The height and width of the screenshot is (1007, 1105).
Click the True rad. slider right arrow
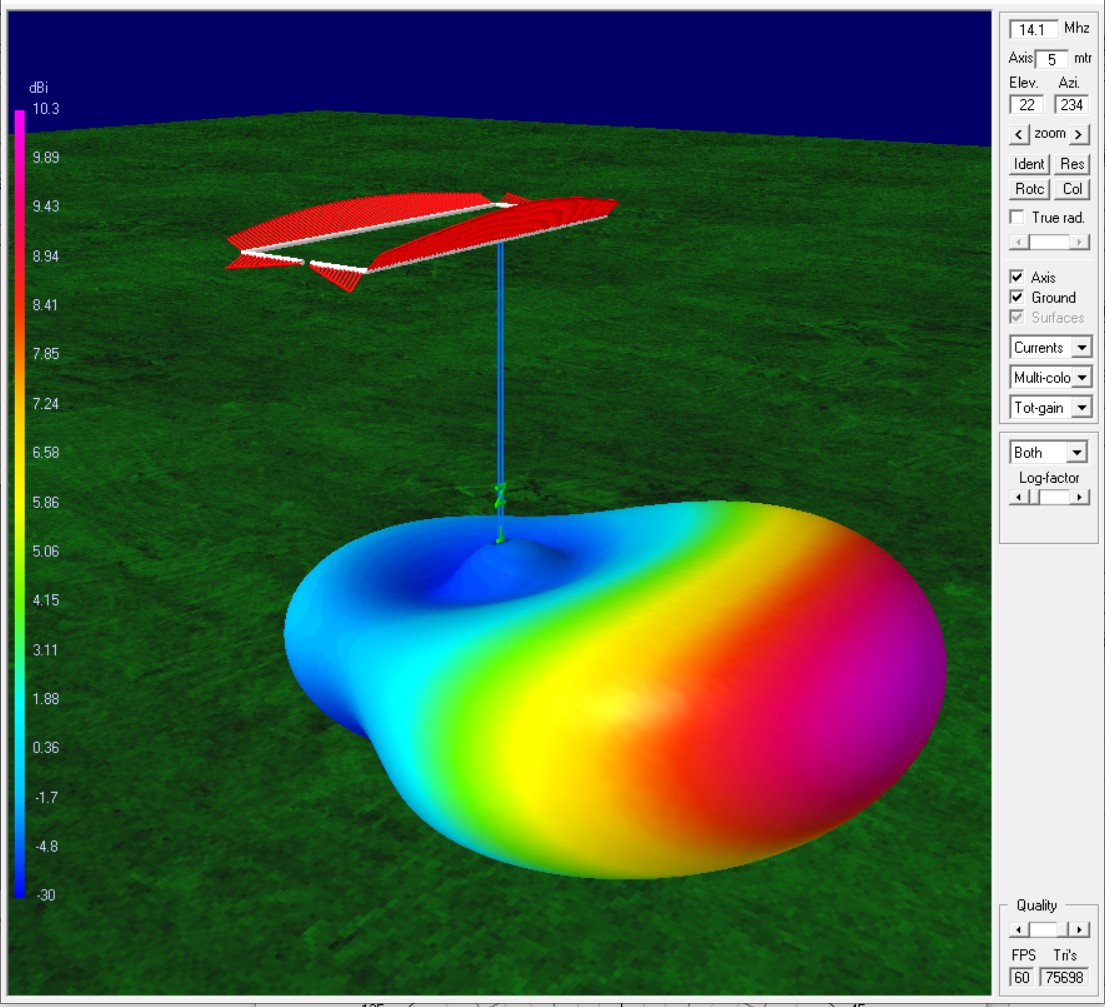point(1079,242)
